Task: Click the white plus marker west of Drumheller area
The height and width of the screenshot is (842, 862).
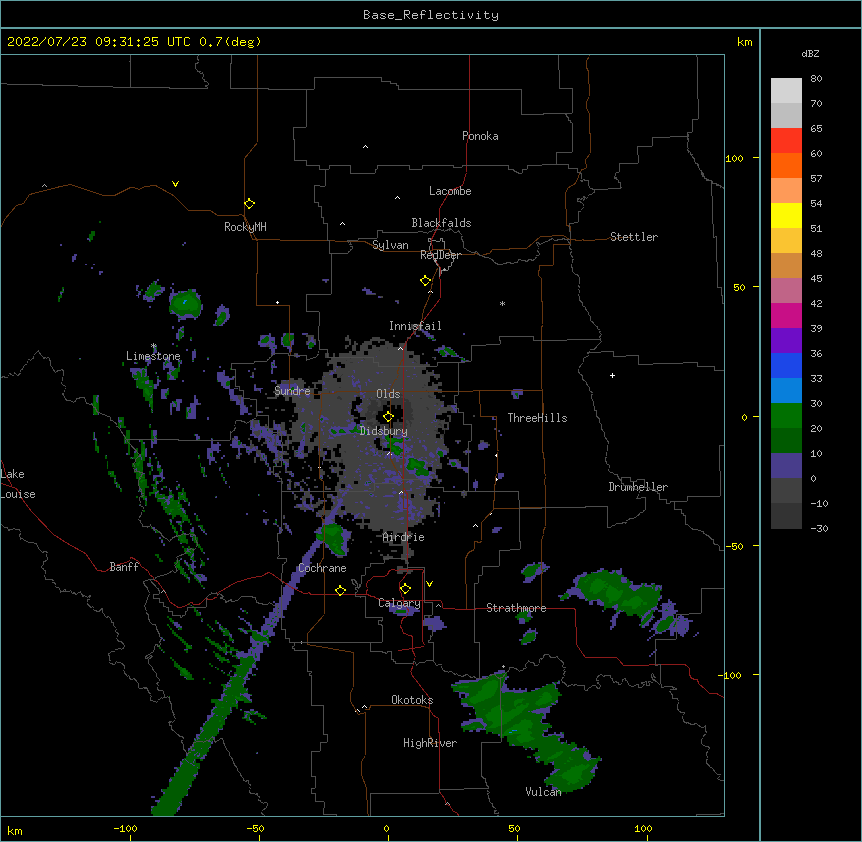Action: [612, 375]
